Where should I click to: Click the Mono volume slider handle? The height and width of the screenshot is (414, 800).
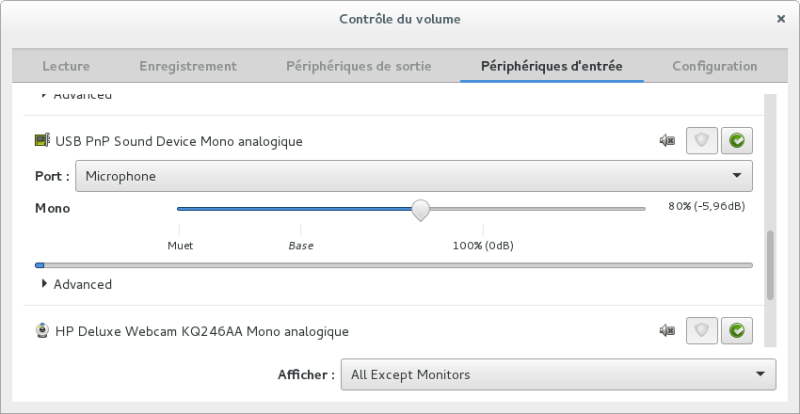[x=421, y=209]
